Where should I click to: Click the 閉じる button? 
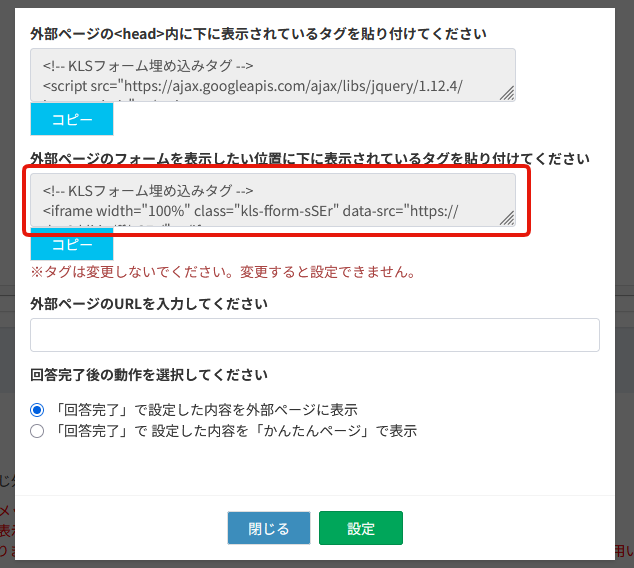(269, 528)
